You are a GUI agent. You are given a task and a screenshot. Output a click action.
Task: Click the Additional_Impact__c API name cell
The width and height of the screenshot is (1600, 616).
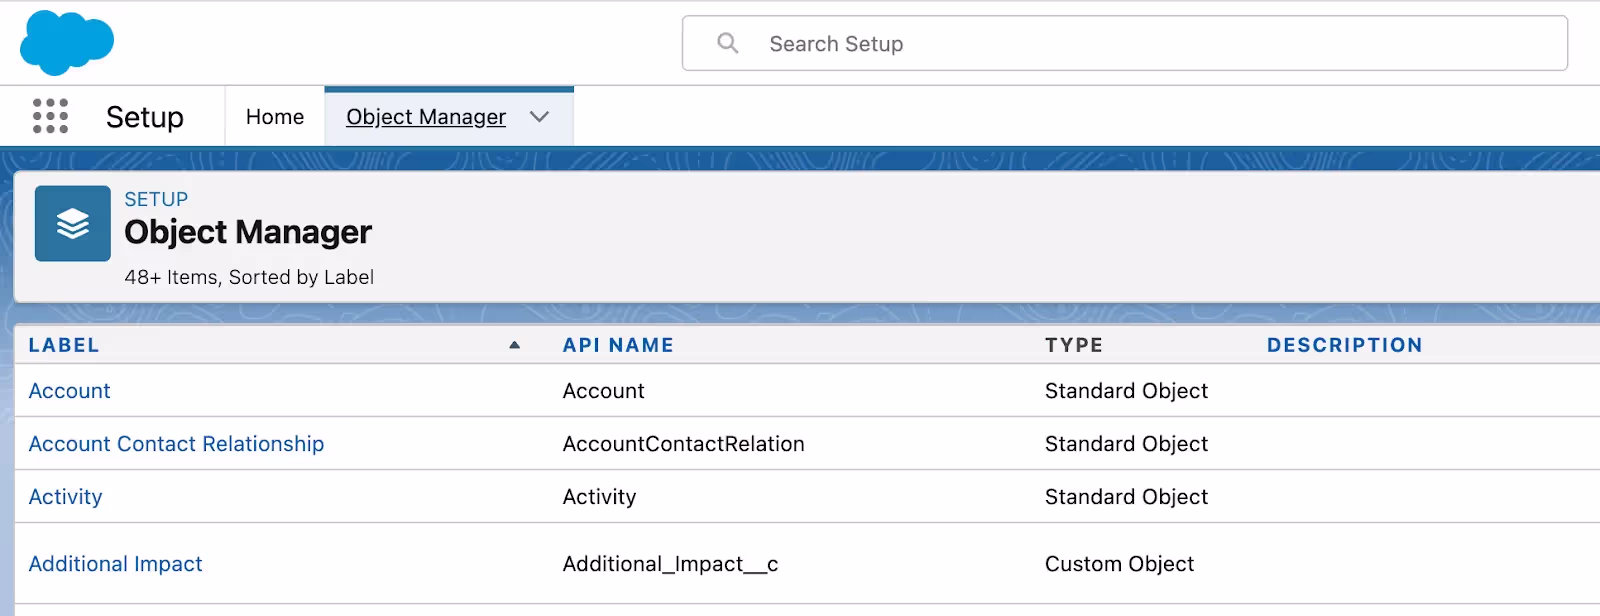click(670, 564)
